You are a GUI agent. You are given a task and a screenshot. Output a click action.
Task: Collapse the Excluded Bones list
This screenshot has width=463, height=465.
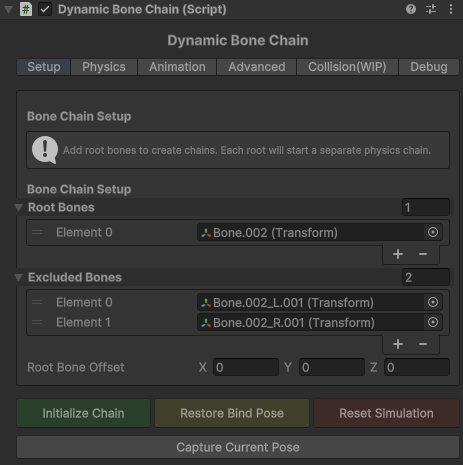[x=19, y=278]
